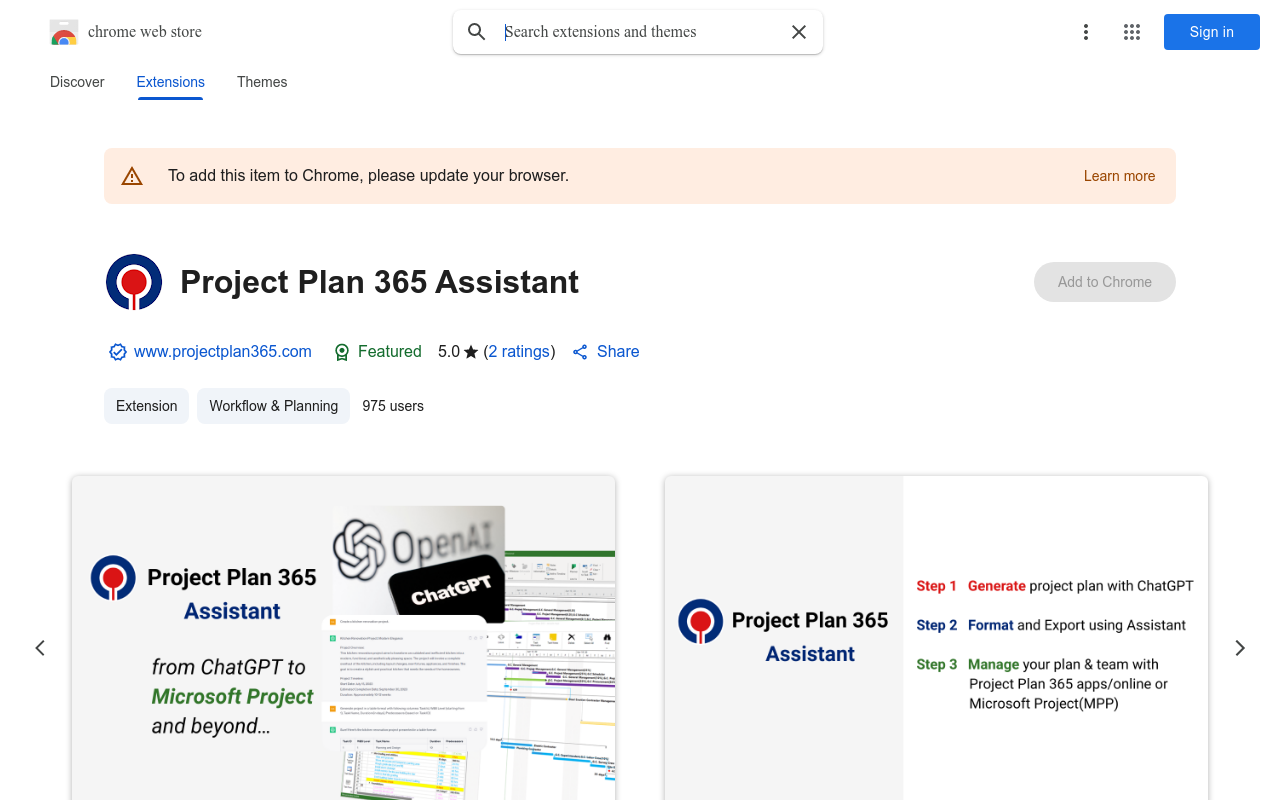This screenshot has height=800, width=1280.
Task: Open the Workflow & Planning category chip
Action: coord(273,406)
